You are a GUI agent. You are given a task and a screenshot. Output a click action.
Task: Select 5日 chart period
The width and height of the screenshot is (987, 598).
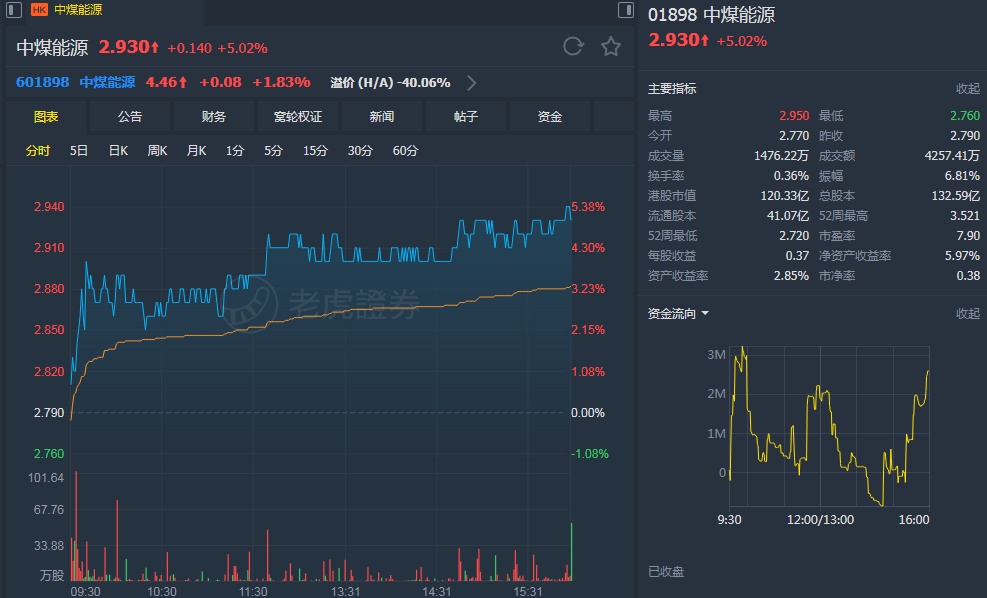pyautogui.click(x=79, y=150)
